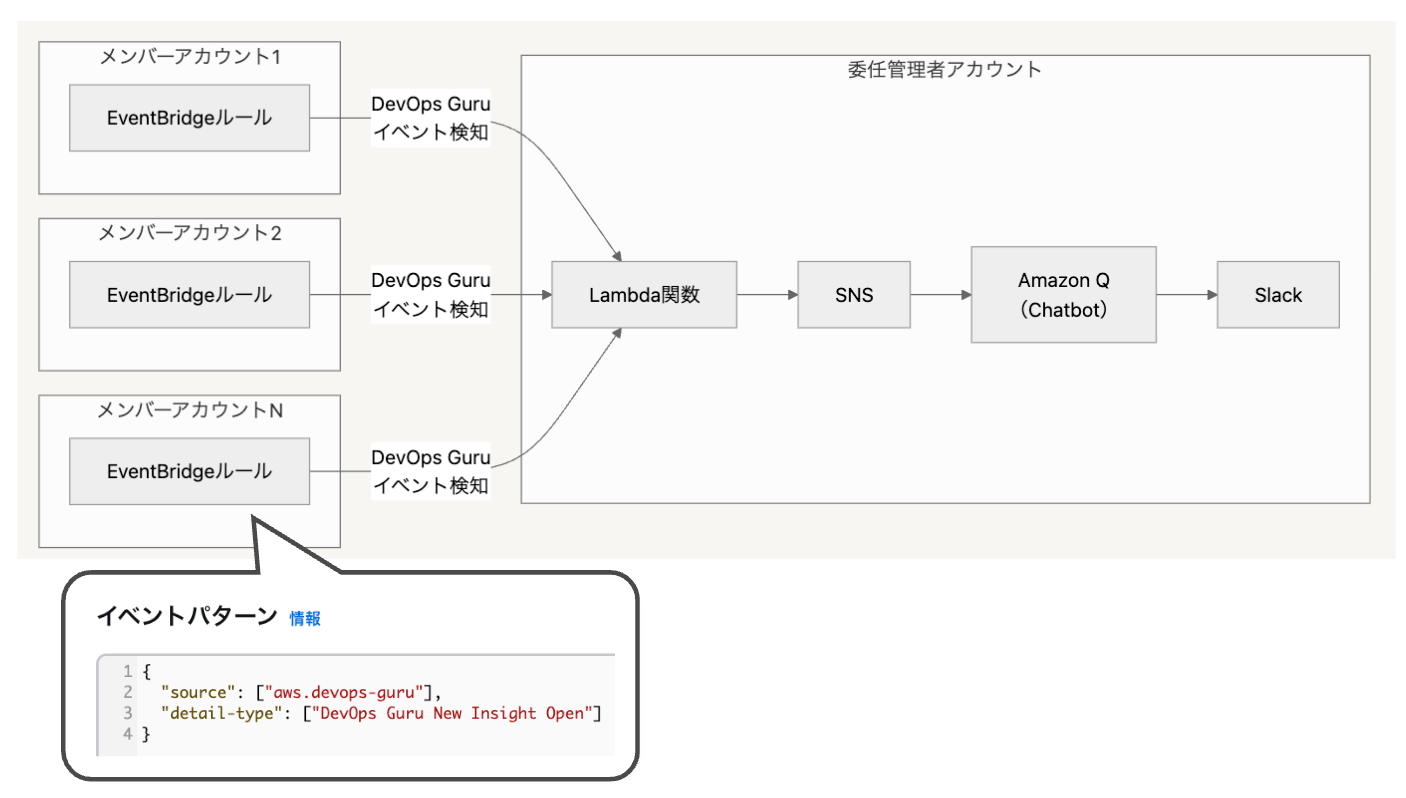Click line number 4 in the code editor
Viewport: 1406px width, 798px height.
point(128,734)
